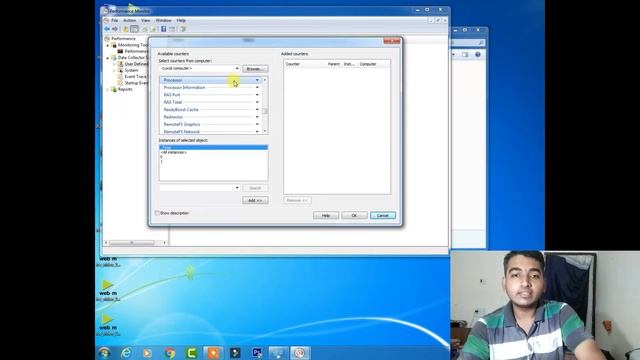The width and height of the screenshot is (640, 360).
Task: Toggle the Show/Hide Console Tree toolbar icon
Action: 134,29
